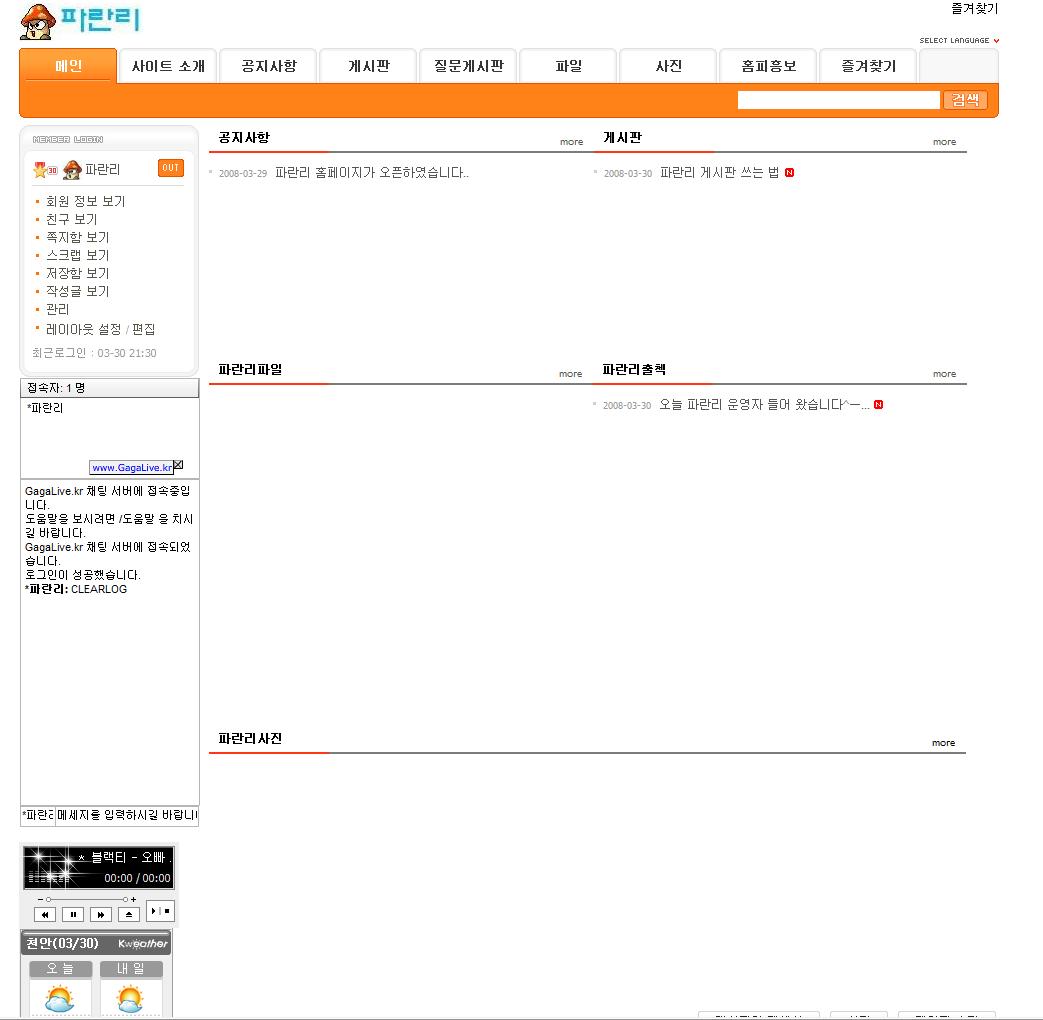Click the 검색 search button
The height and width of the screenshot is (1020, 1043).
[x=964, y=100]
